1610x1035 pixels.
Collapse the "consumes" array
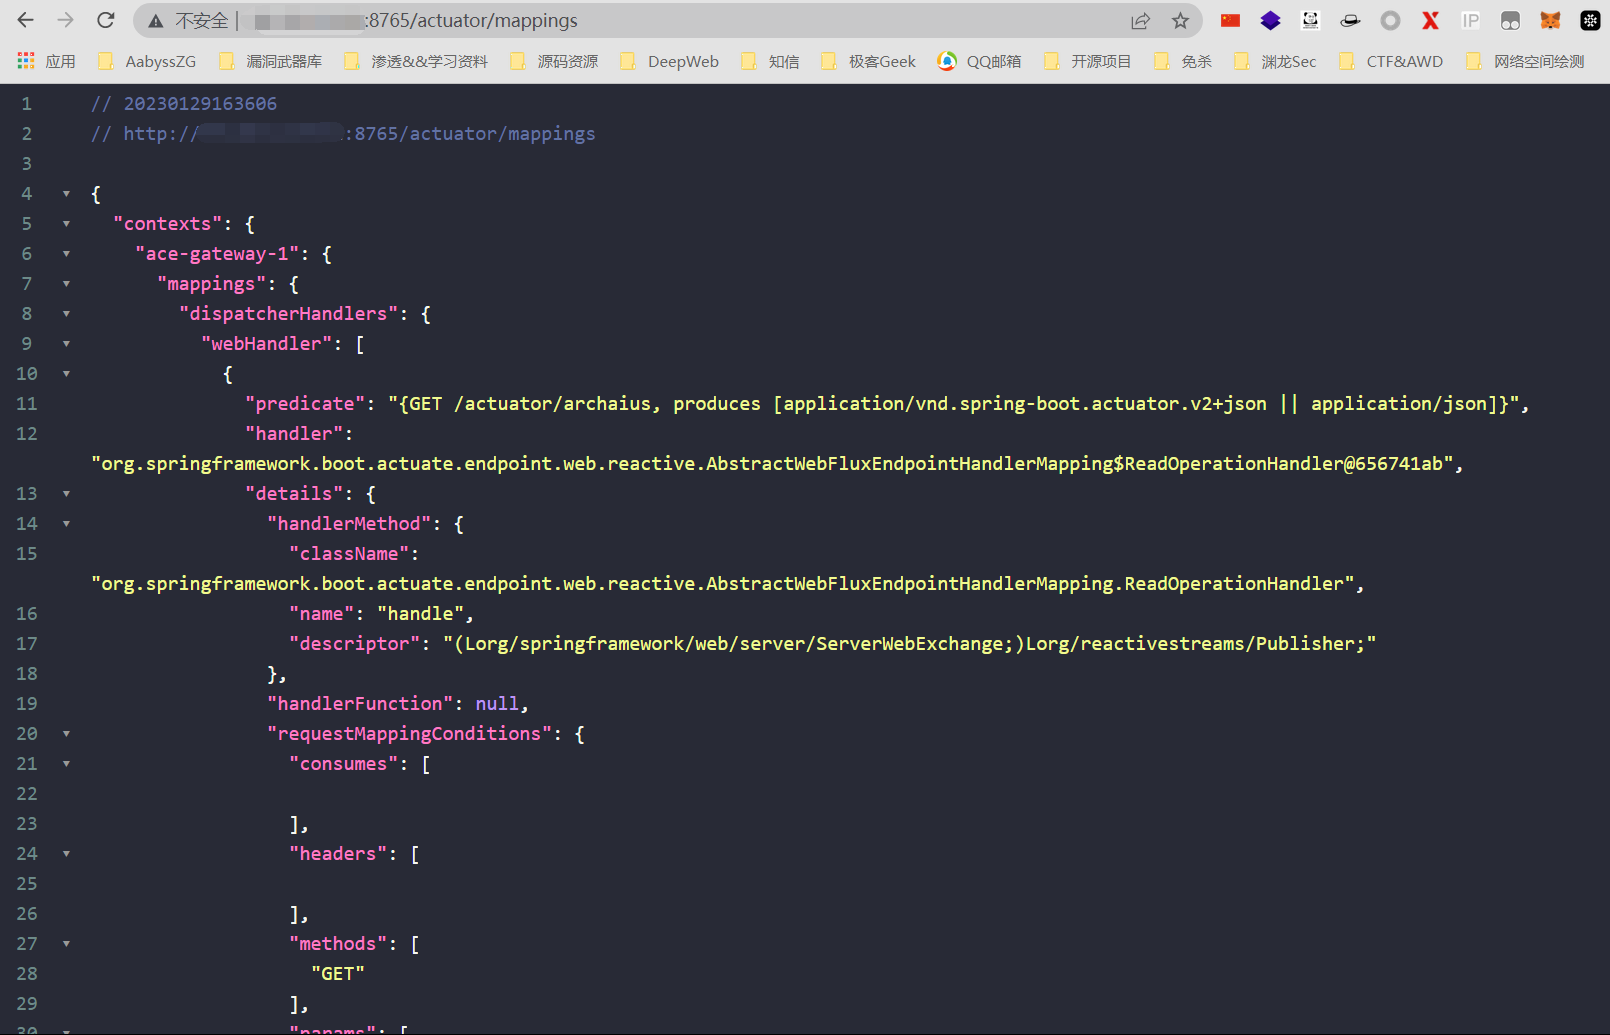[66, 764]
